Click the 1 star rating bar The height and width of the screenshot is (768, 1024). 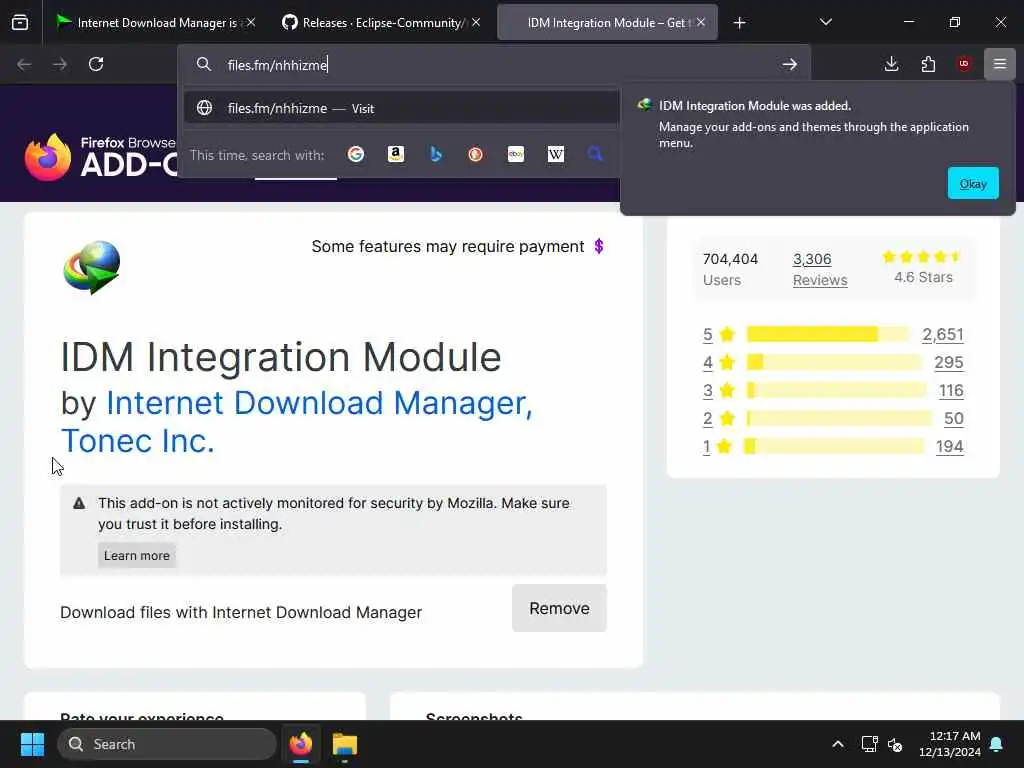(835, 447)
